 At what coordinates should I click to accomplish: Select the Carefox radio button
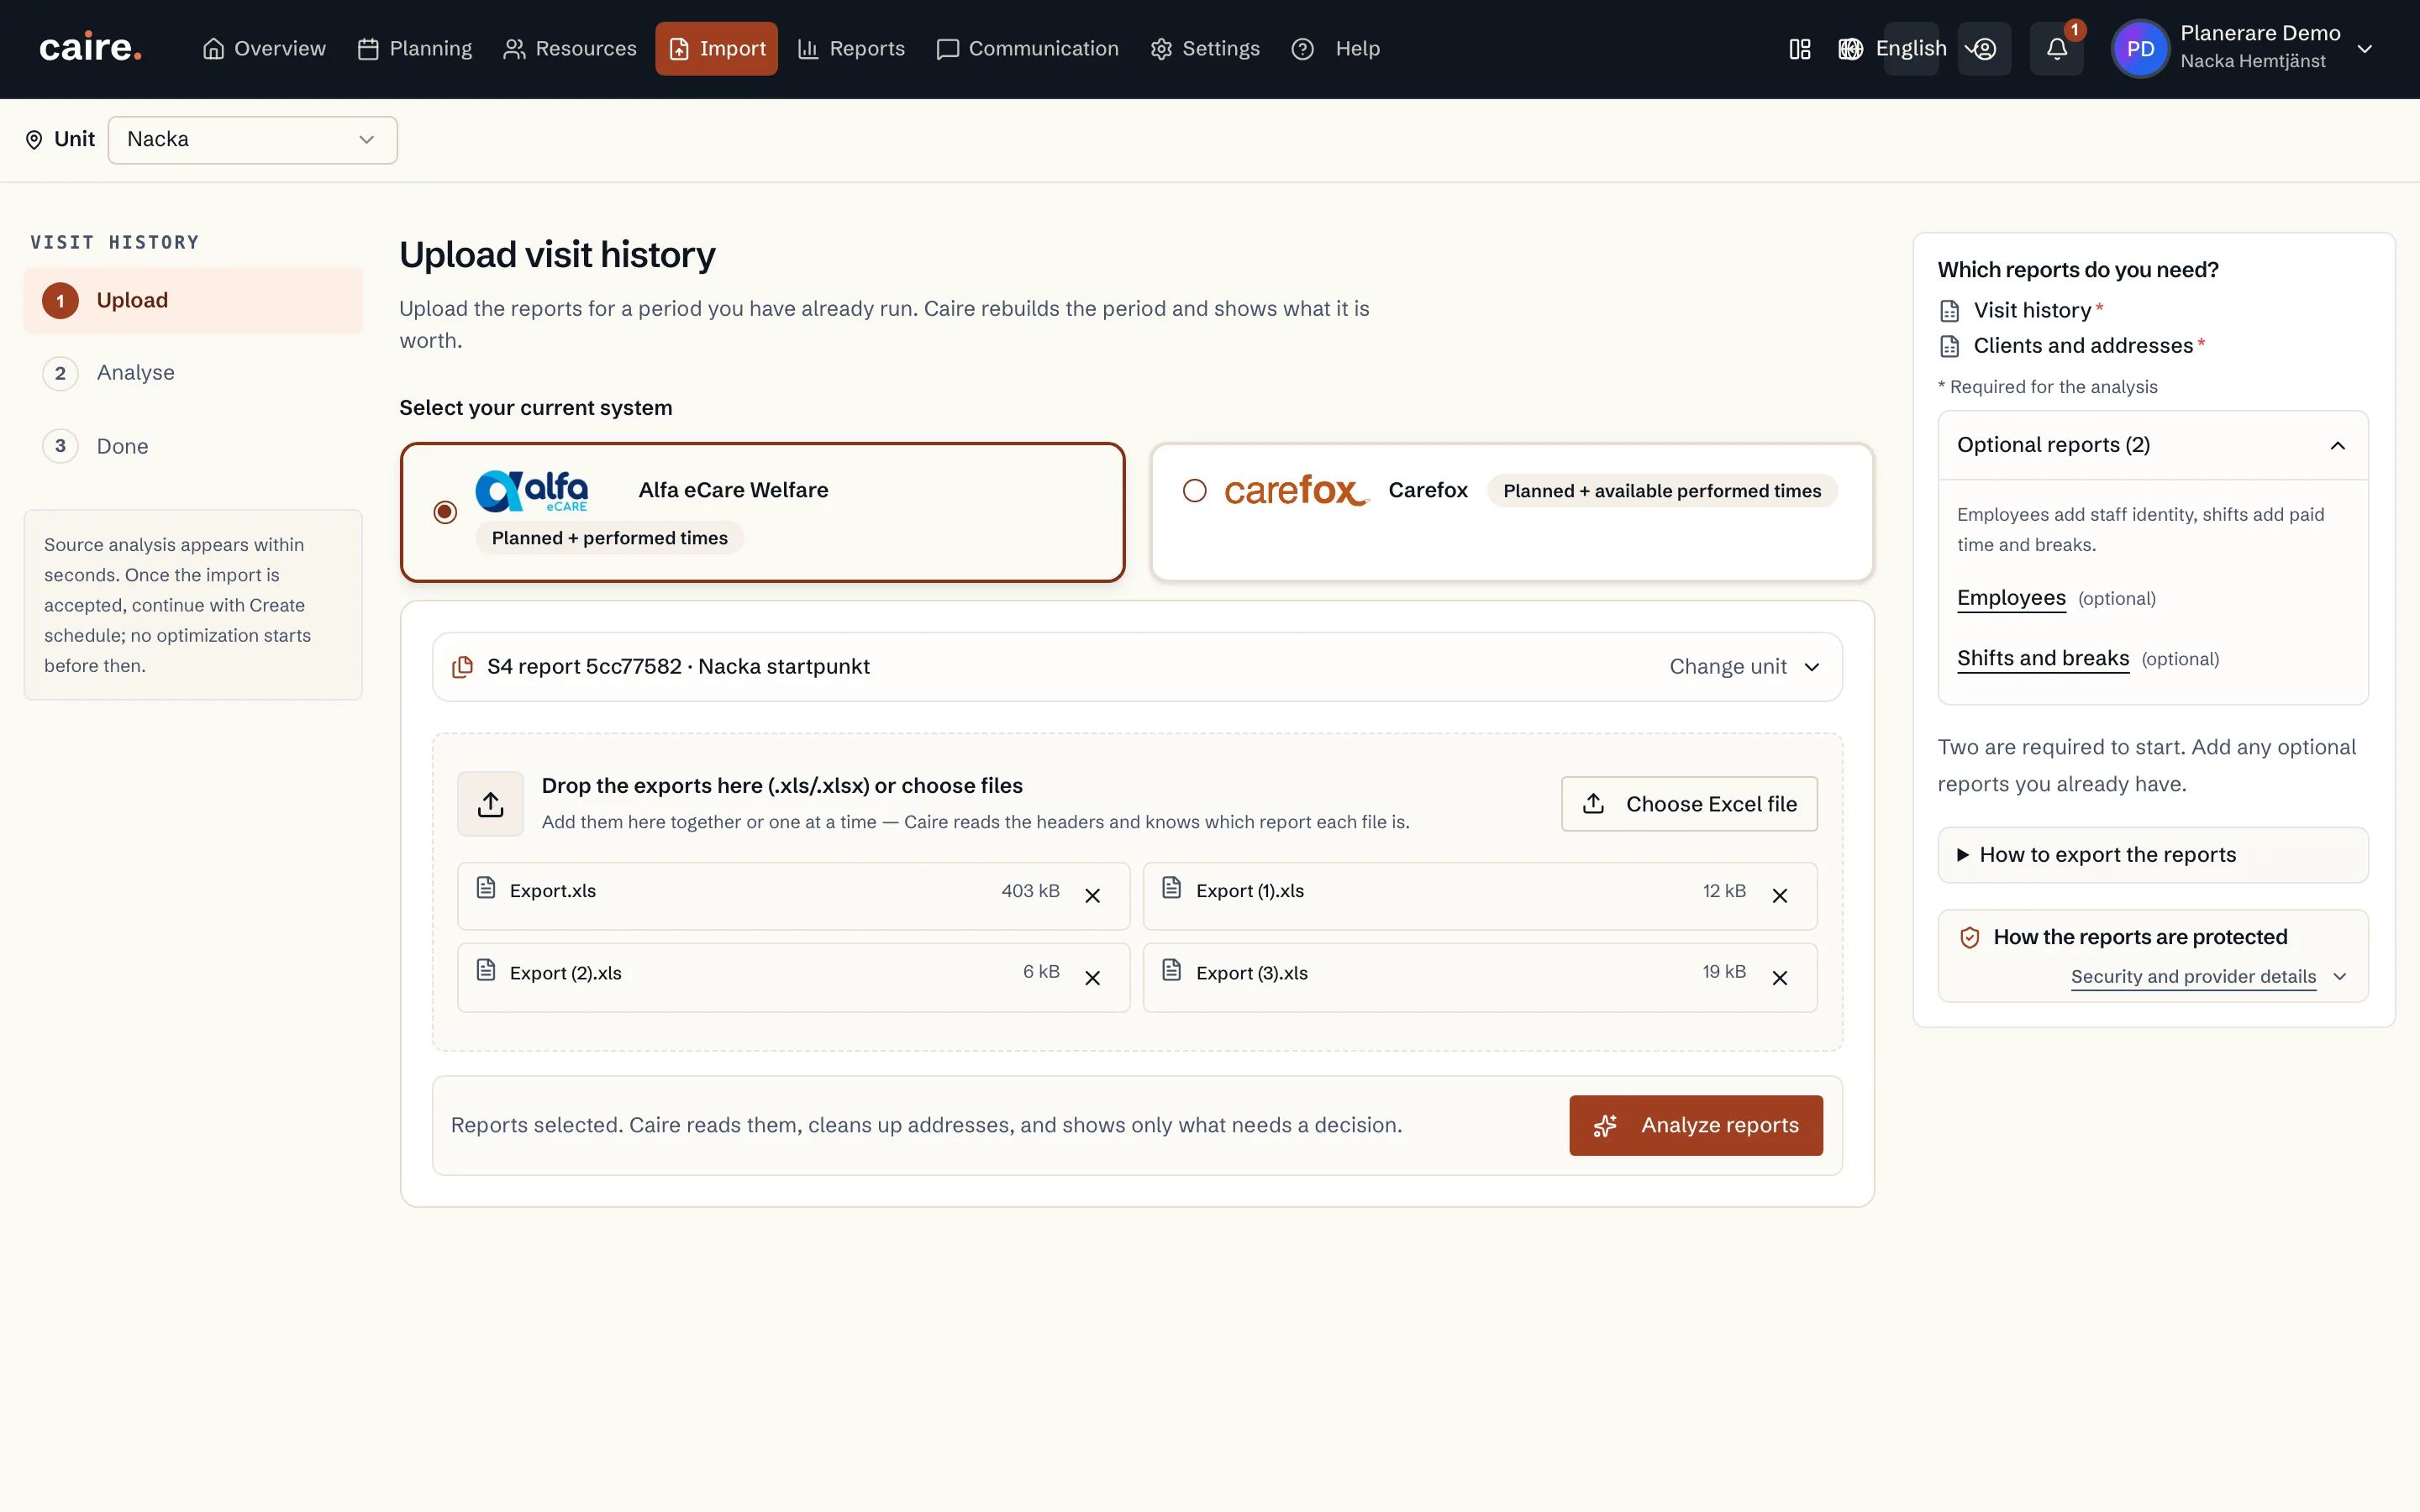coord(1194,491)
